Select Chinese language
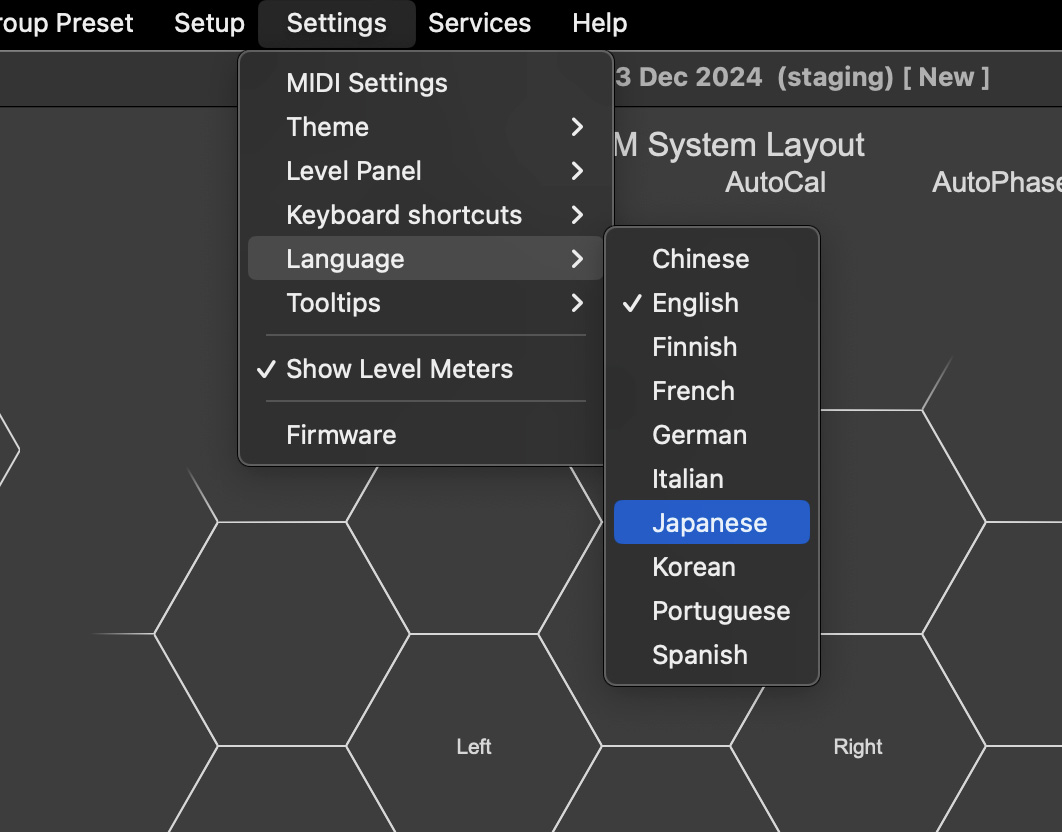Viewport: 1062px width, 832px height. pos(700,259)
